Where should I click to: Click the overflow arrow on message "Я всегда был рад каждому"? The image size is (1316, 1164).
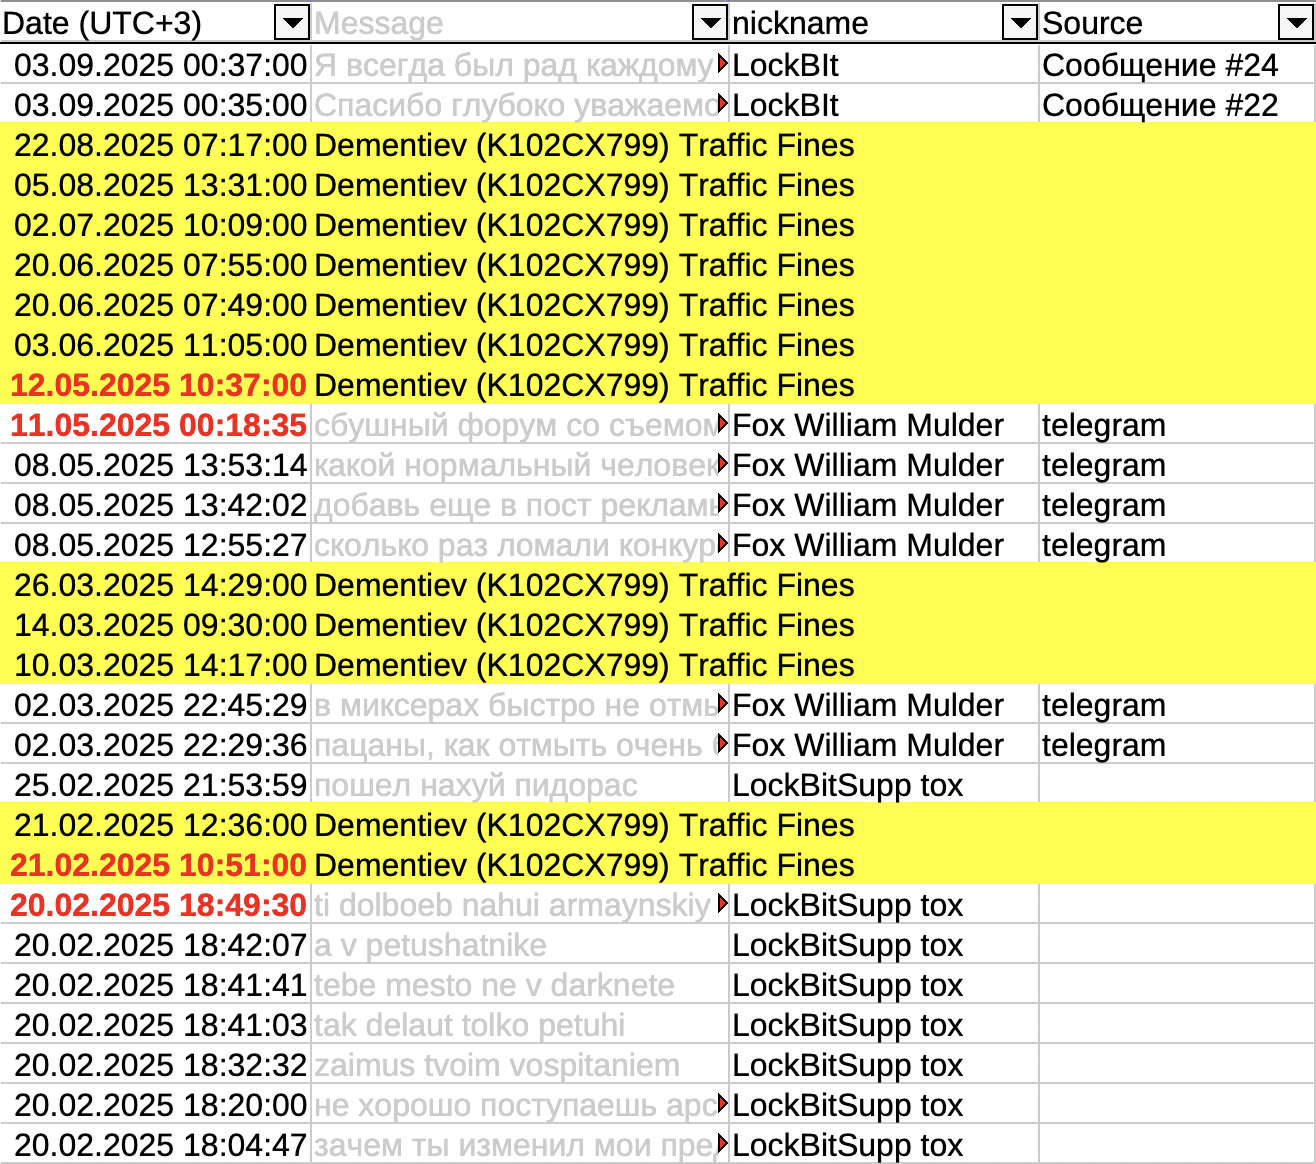(x=722, y=66)
